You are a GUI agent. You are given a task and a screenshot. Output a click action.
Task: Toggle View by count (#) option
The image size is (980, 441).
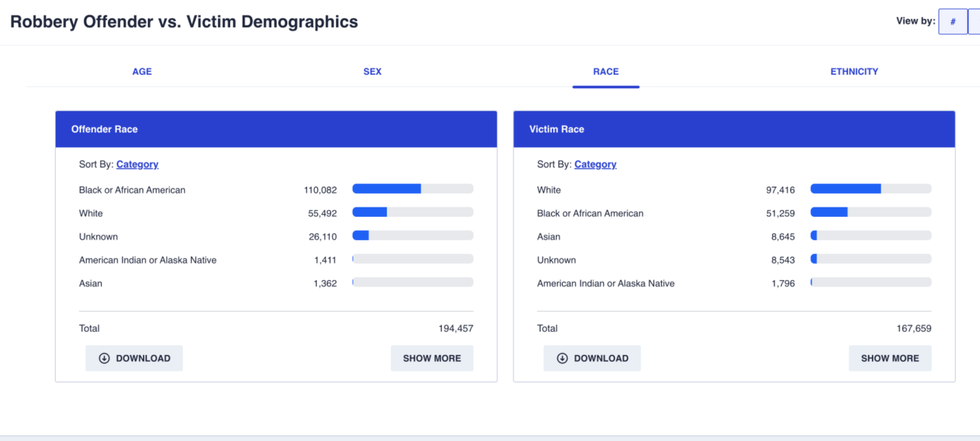pos(953,22)
